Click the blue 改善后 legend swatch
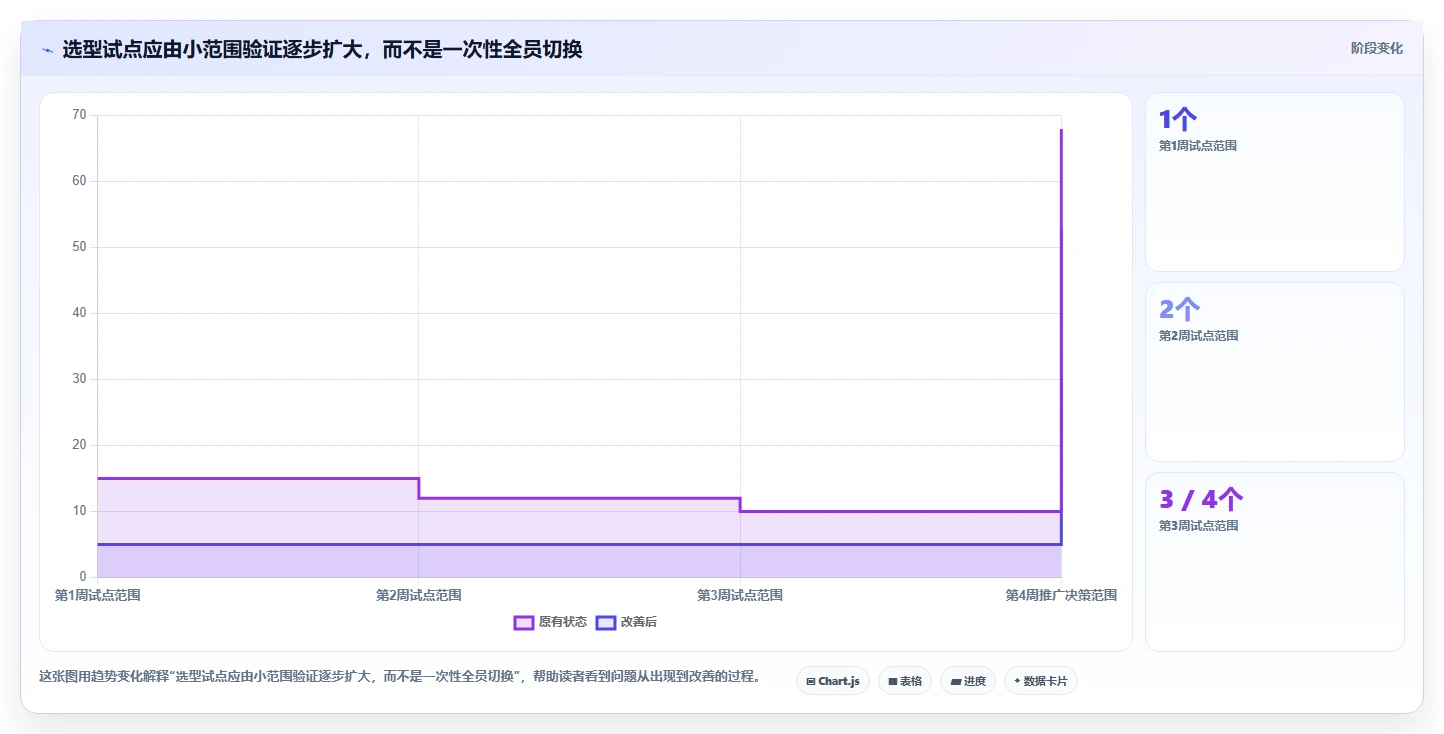1444x734 pixels. (605, 622)
